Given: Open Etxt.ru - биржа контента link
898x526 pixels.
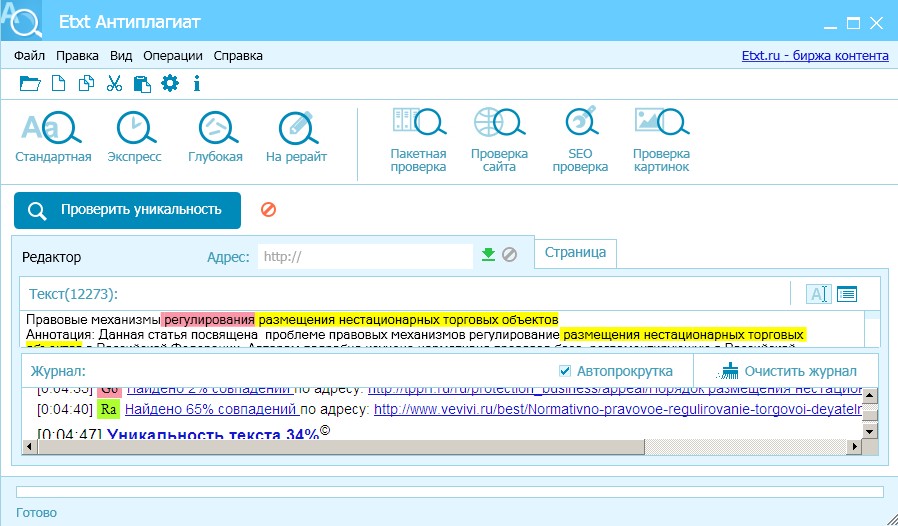Looking at the screenshot, I should click(x=816, y=56).
